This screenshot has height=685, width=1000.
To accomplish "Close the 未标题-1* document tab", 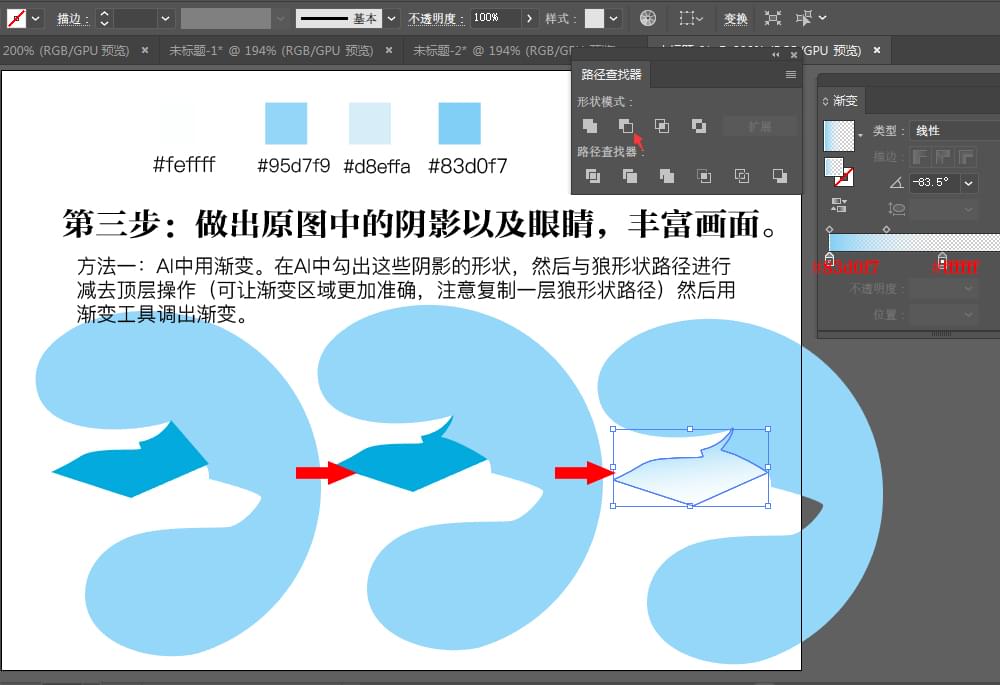I will tap(389, 50).
